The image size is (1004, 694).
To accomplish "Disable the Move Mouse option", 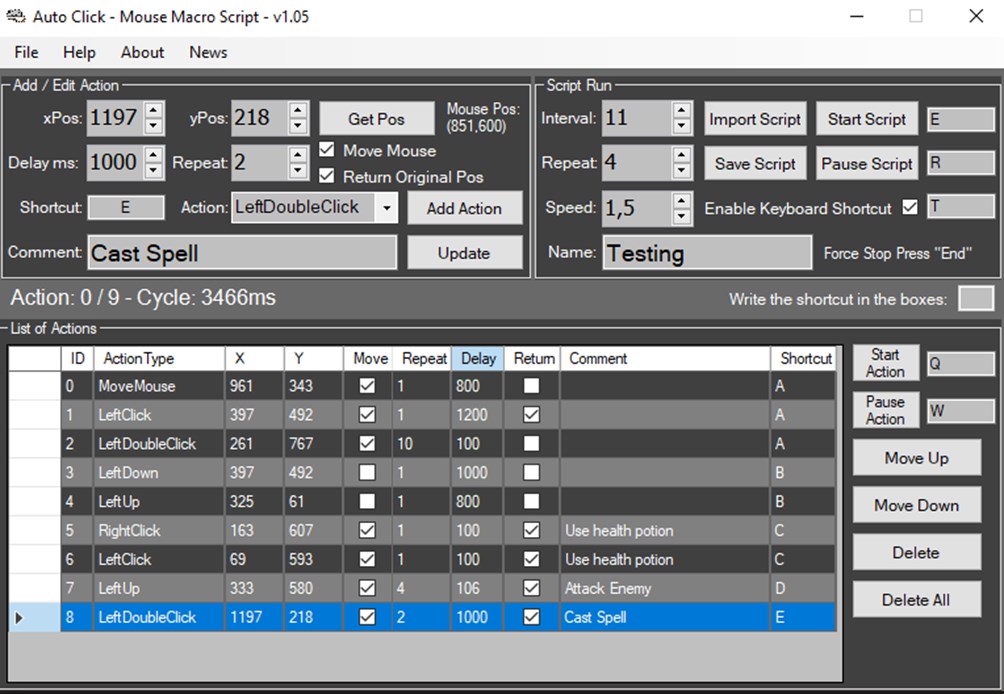I will (x=327, y=150).
